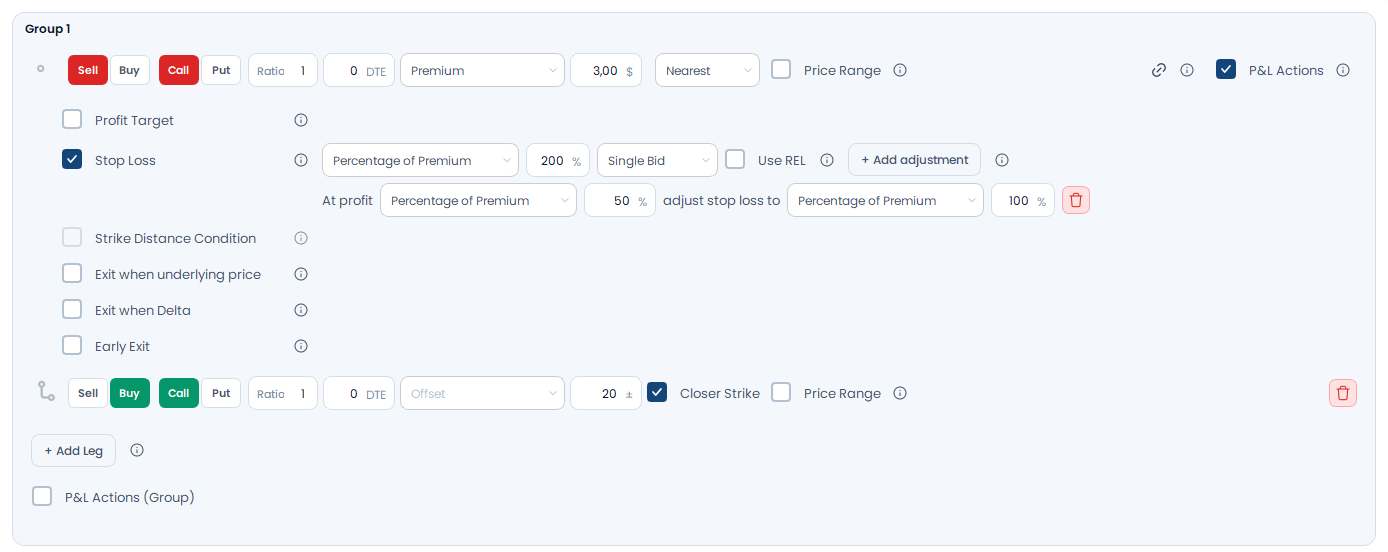Uncheck the P&L Actions checkbox
This screenshot has height=552, width=1388.
pyautogui.click(x=1226, y=69)
